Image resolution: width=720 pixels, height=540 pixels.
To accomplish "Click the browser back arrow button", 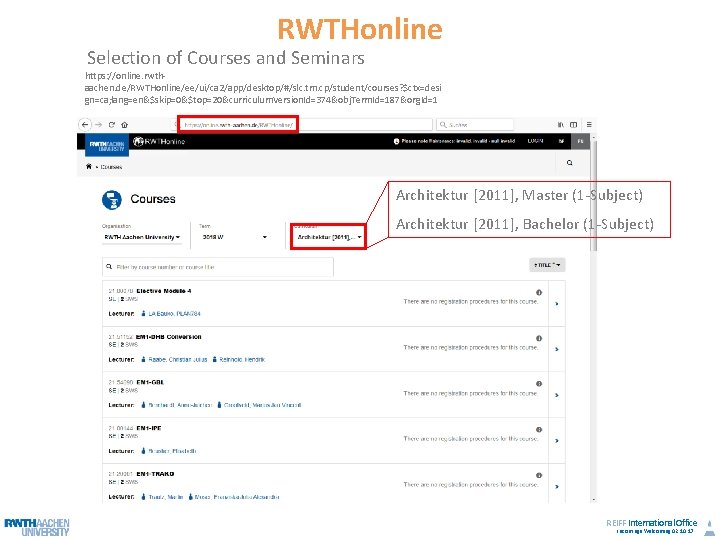I will (x=85, y=124).
